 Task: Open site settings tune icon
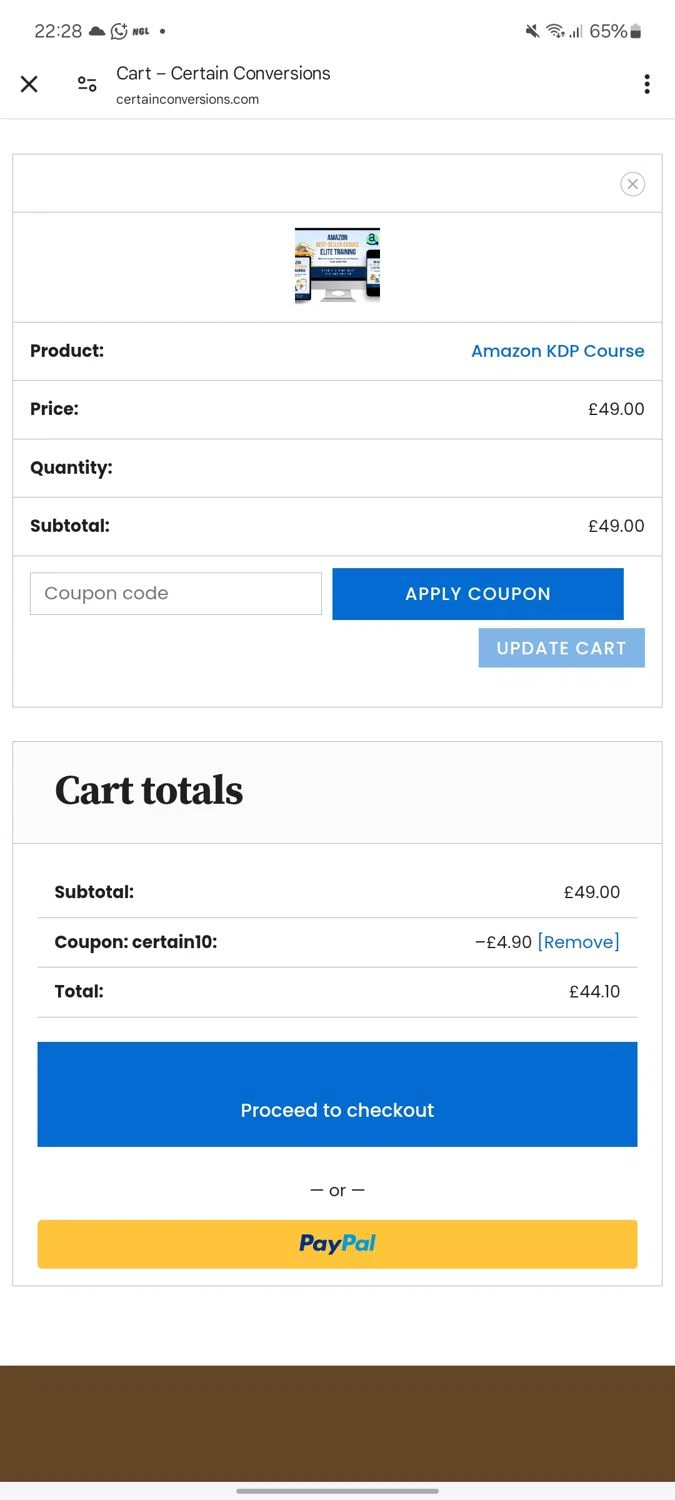click(87, 84)
